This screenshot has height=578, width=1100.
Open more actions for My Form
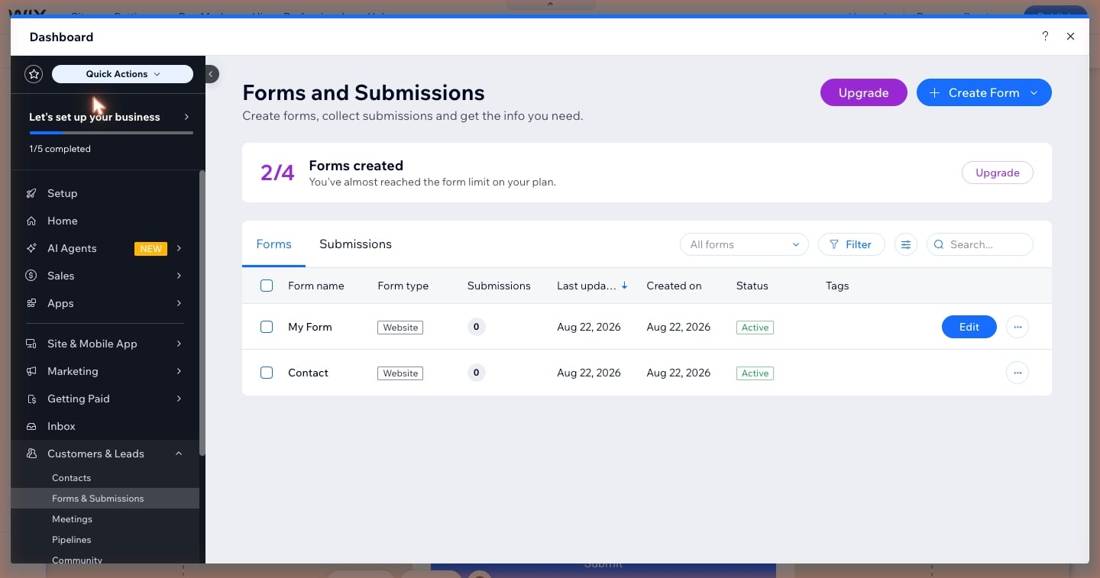click(1017, 327)
